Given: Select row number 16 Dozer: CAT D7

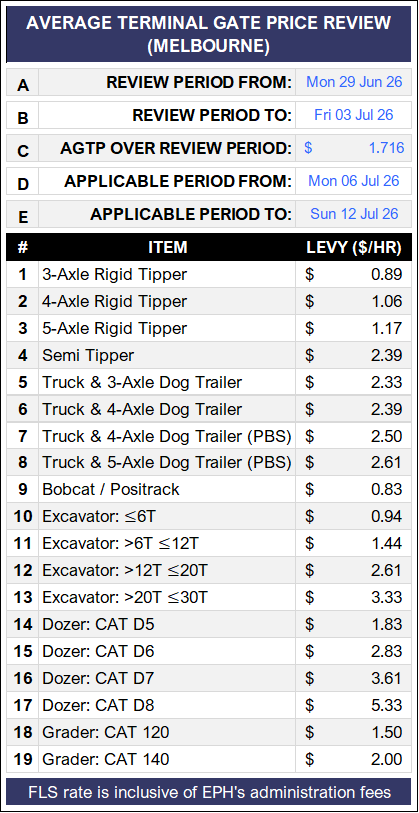Looking at the screenshot, I should click(x=210, y=678).
